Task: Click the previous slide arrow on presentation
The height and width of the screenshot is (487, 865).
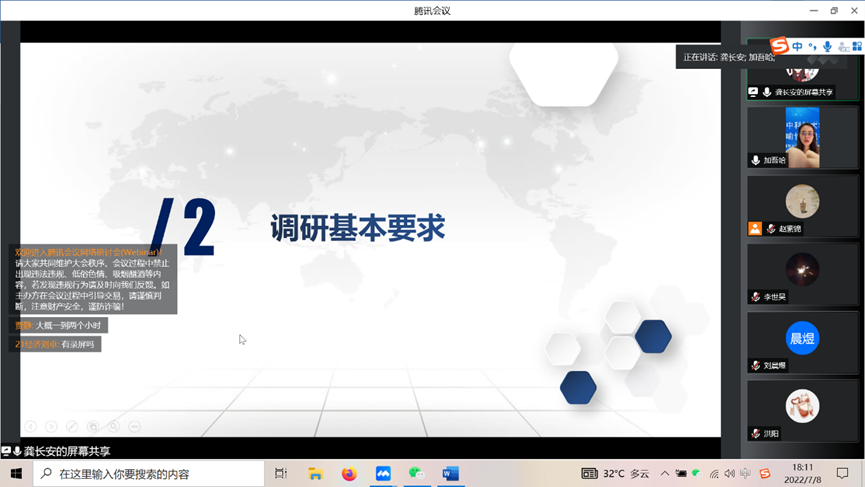Action: [30, 427]
